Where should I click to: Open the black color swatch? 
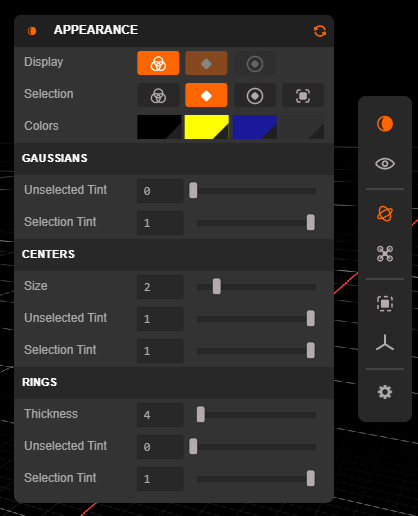(x=159, y=127)
